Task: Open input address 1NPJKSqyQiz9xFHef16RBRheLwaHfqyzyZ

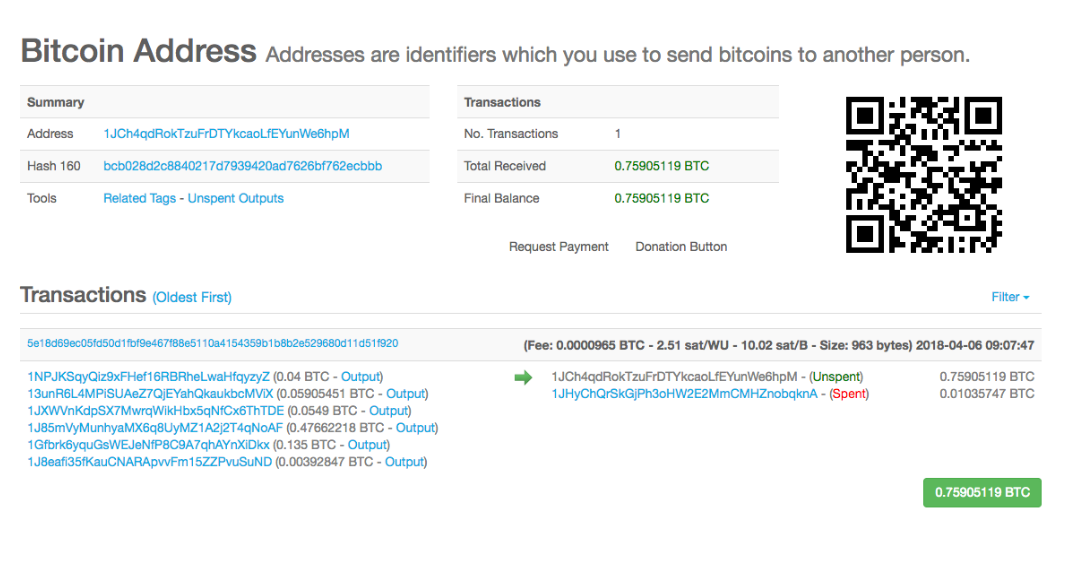Action: [148, 377]
